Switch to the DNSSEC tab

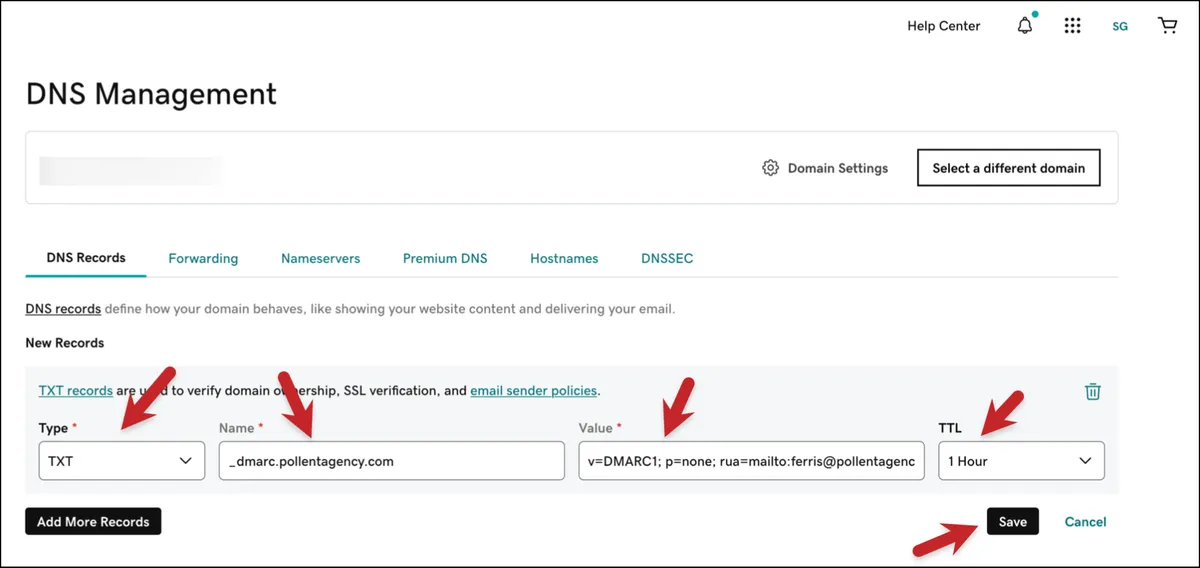point(667,258)
